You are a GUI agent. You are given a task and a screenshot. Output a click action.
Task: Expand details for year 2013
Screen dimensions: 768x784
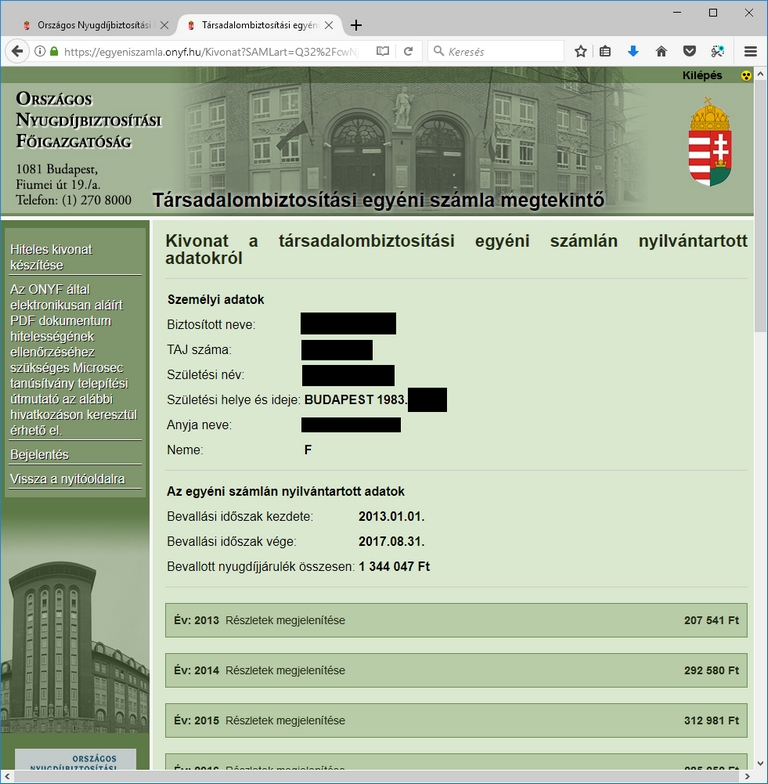coord(285,620)
